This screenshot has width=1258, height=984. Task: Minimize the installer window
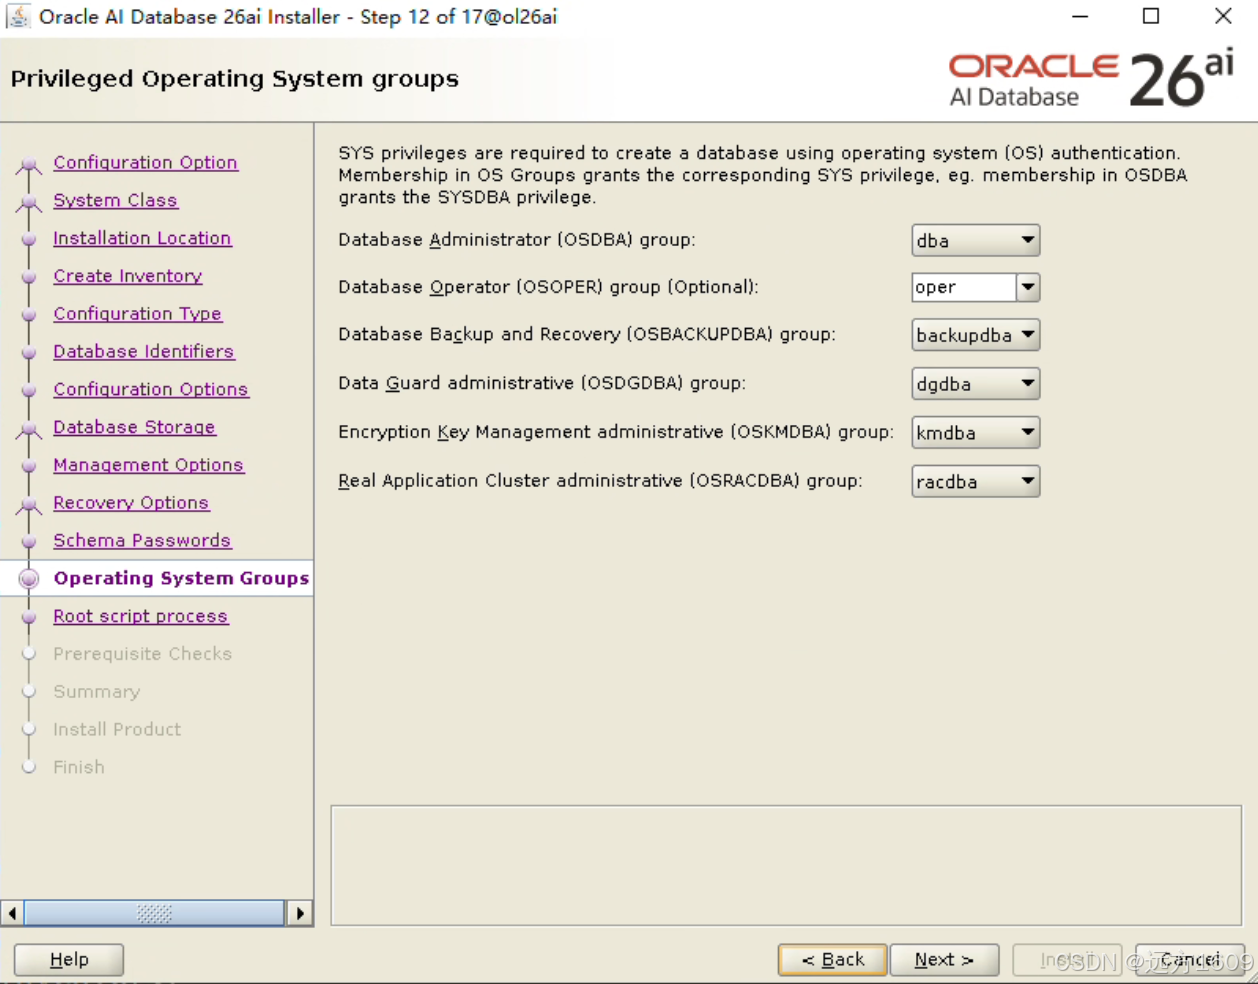tap(1080, 16)
